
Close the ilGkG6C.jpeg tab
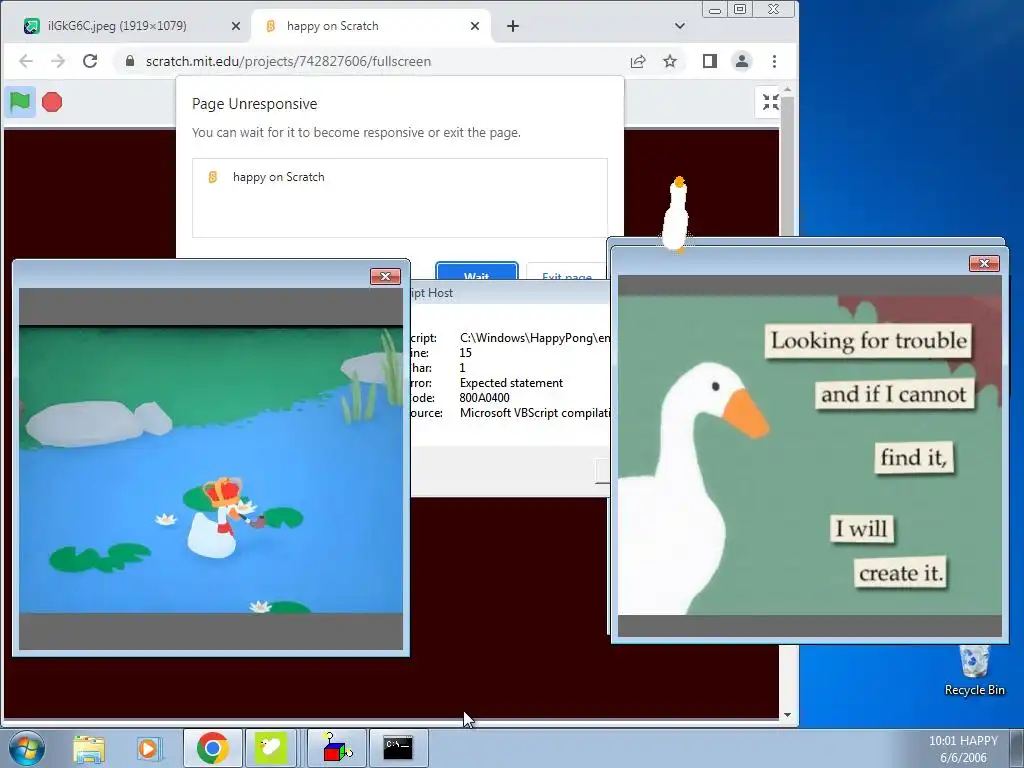click(x=236, y=26)
